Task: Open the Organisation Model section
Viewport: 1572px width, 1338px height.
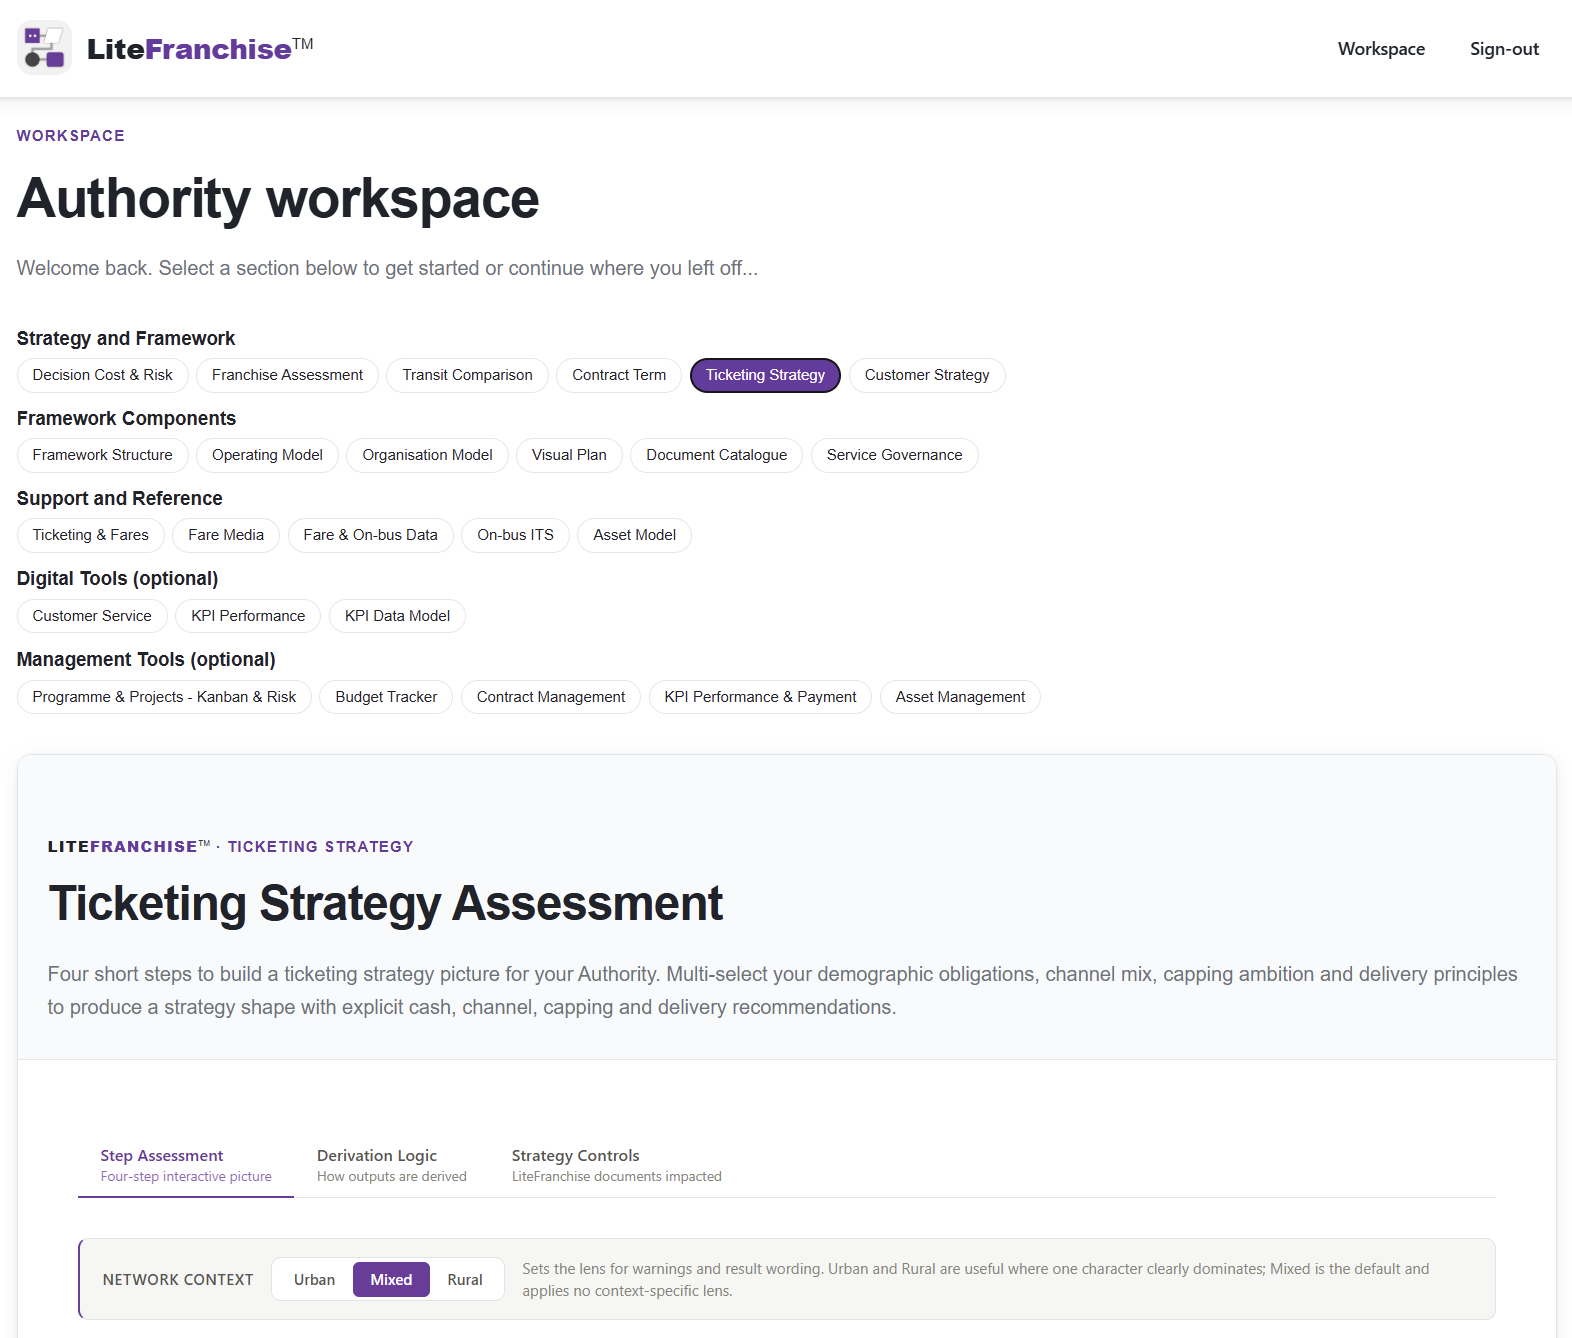Action: pos(427,455)
